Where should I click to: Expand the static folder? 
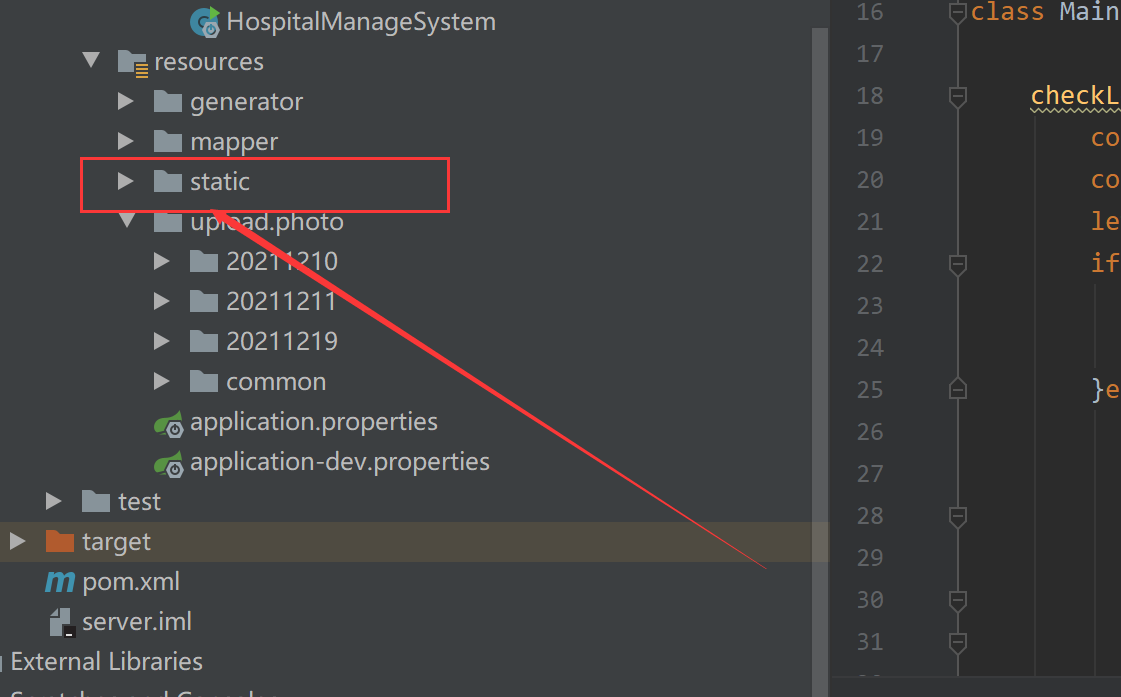pos(126,181)
